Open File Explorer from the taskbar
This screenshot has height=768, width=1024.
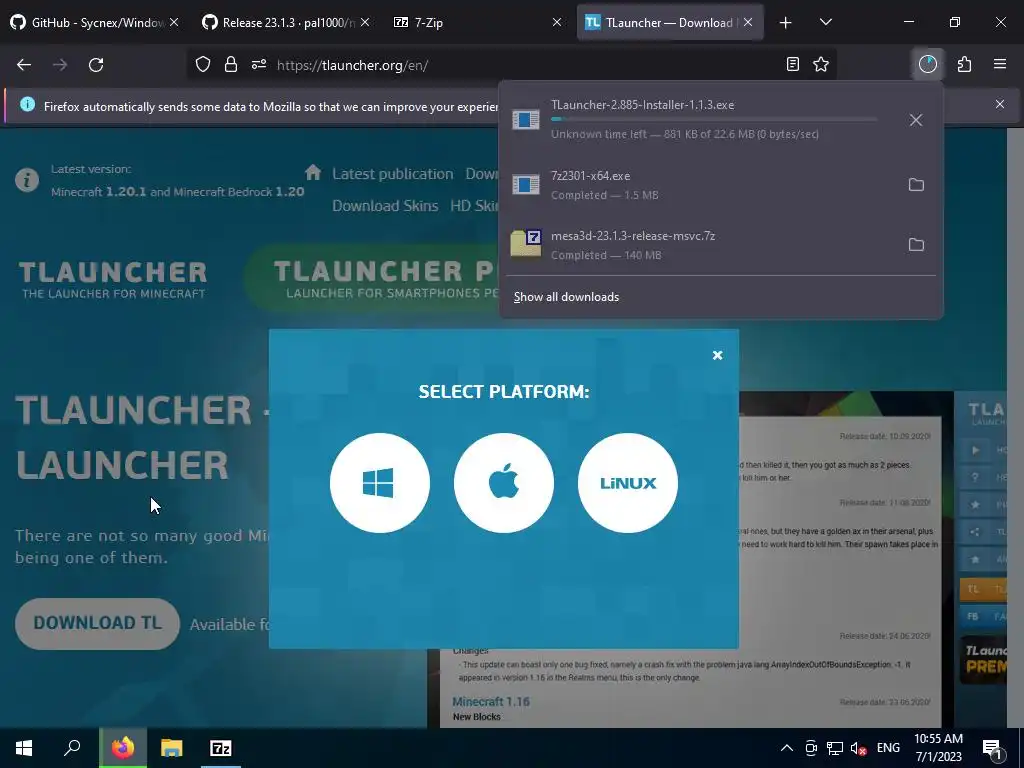point(172,748)
